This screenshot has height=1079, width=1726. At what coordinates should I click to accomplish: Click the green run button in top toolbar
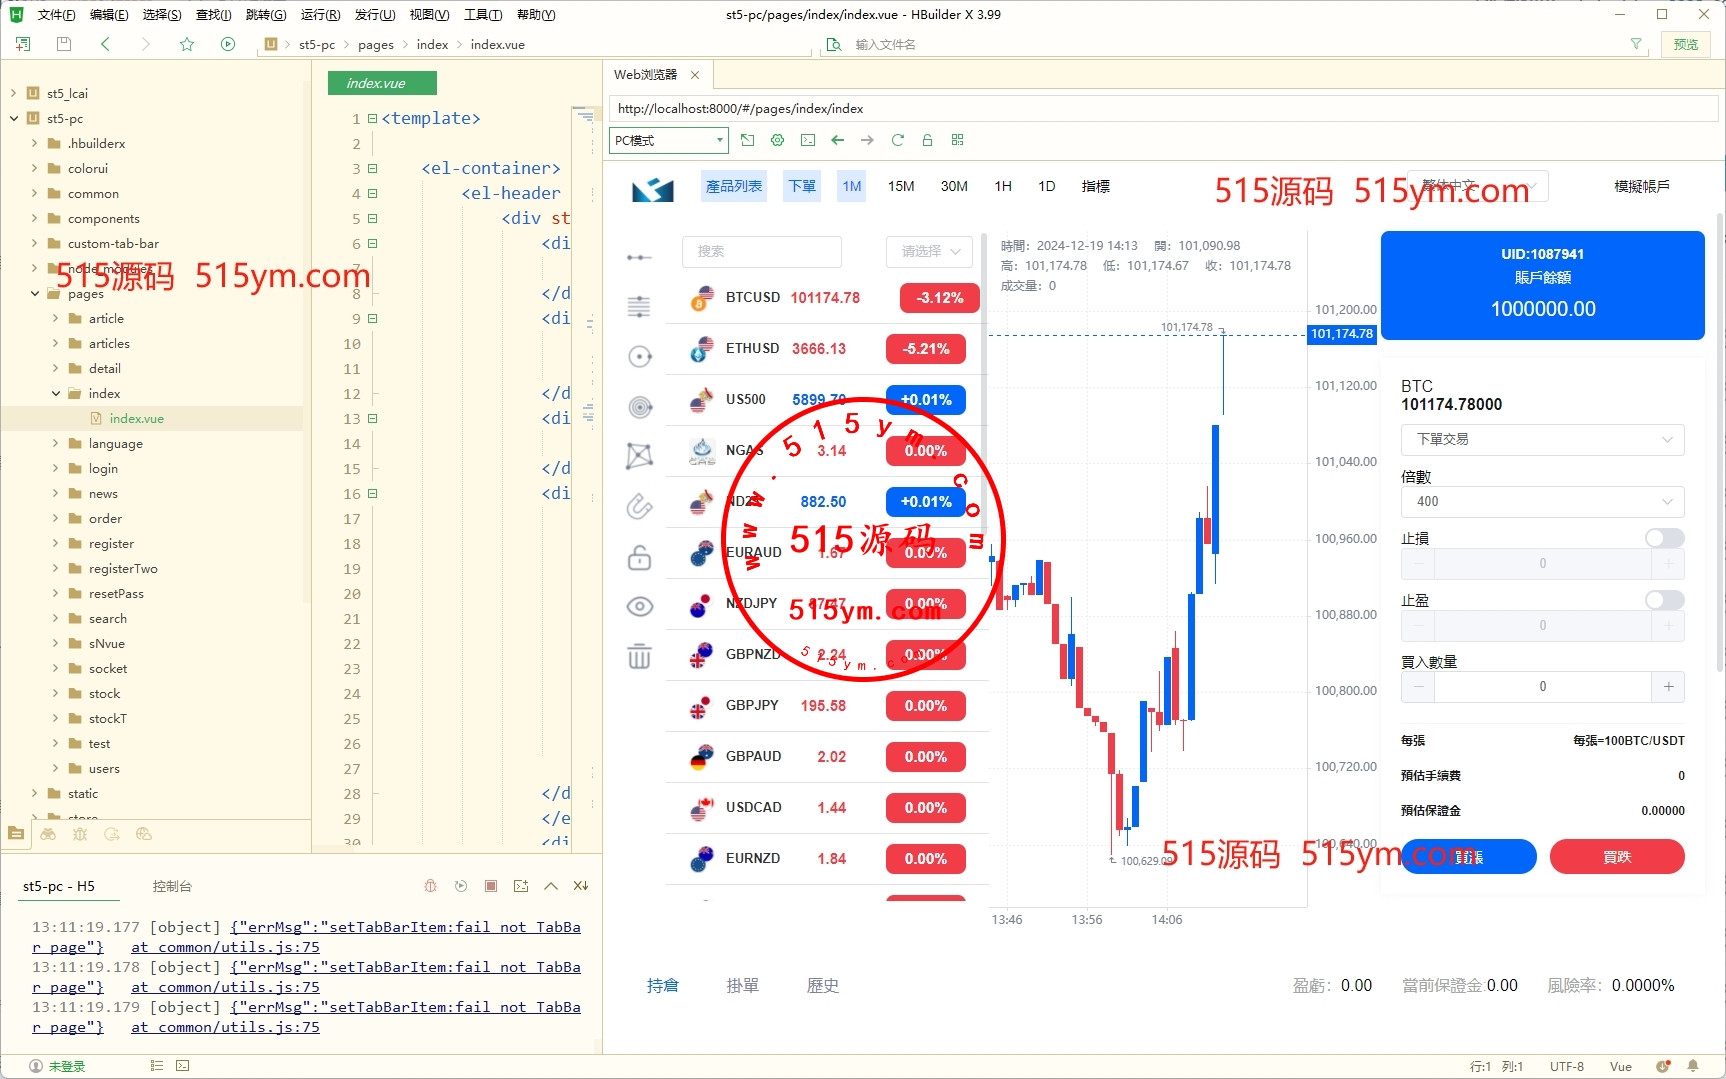228,44
